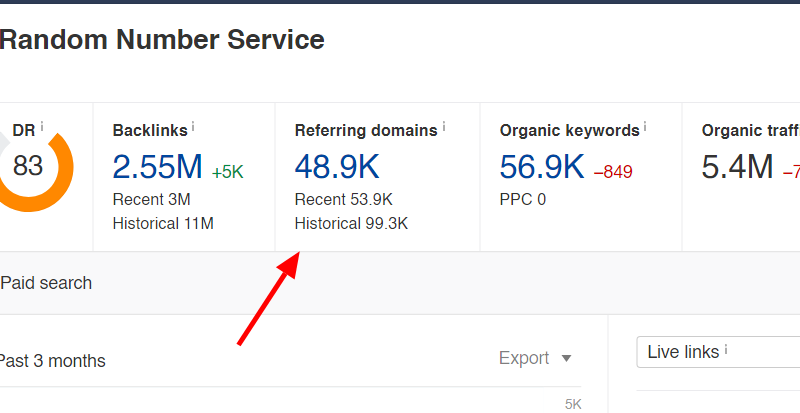Select Recent 53.9K referring domains
This screenshot has width=800, height=413.
click(343, 199)
